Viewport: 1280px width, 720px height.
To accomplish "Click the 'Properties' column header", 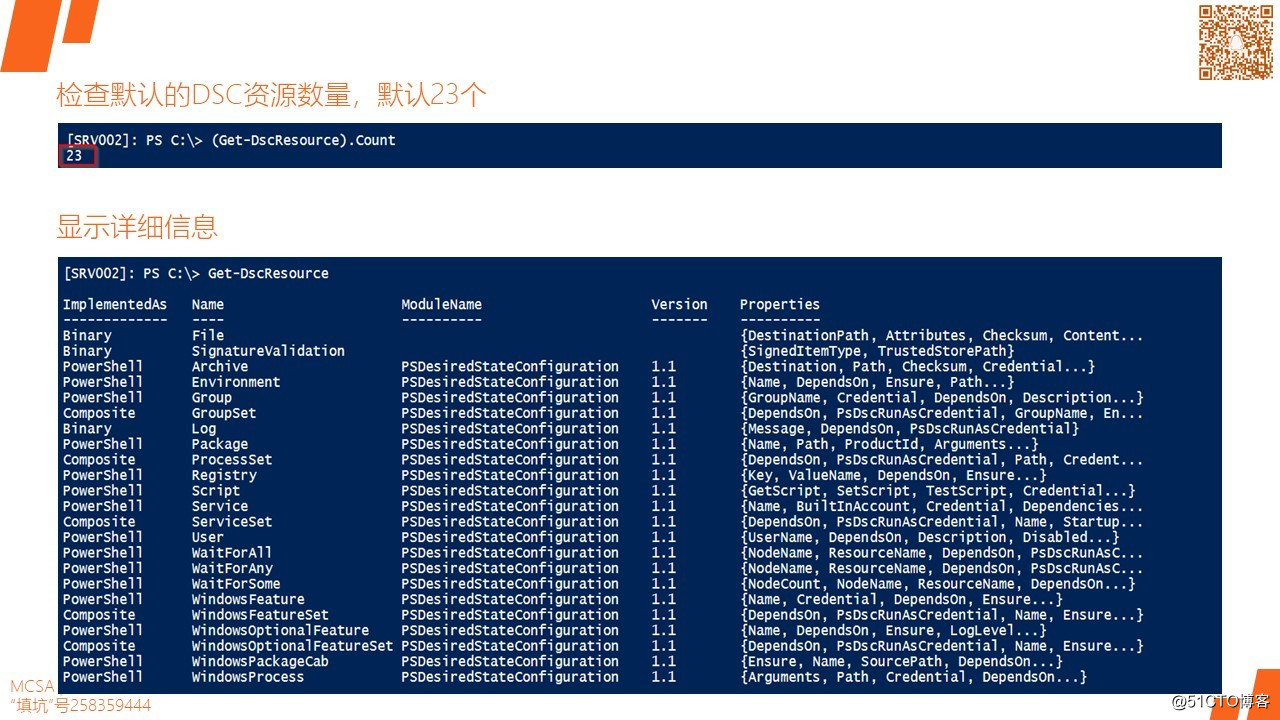I will (x=780, y=304).
